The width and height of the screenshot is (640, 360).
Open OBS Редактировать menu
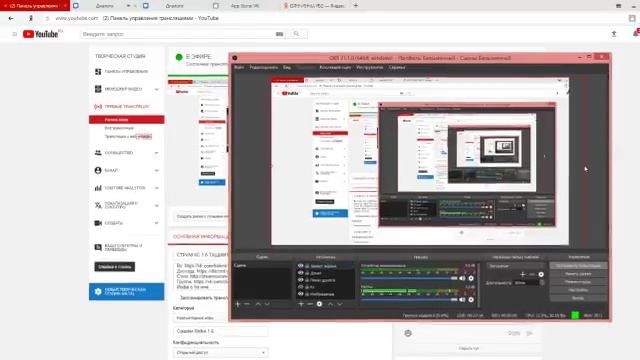coord(264,67)
